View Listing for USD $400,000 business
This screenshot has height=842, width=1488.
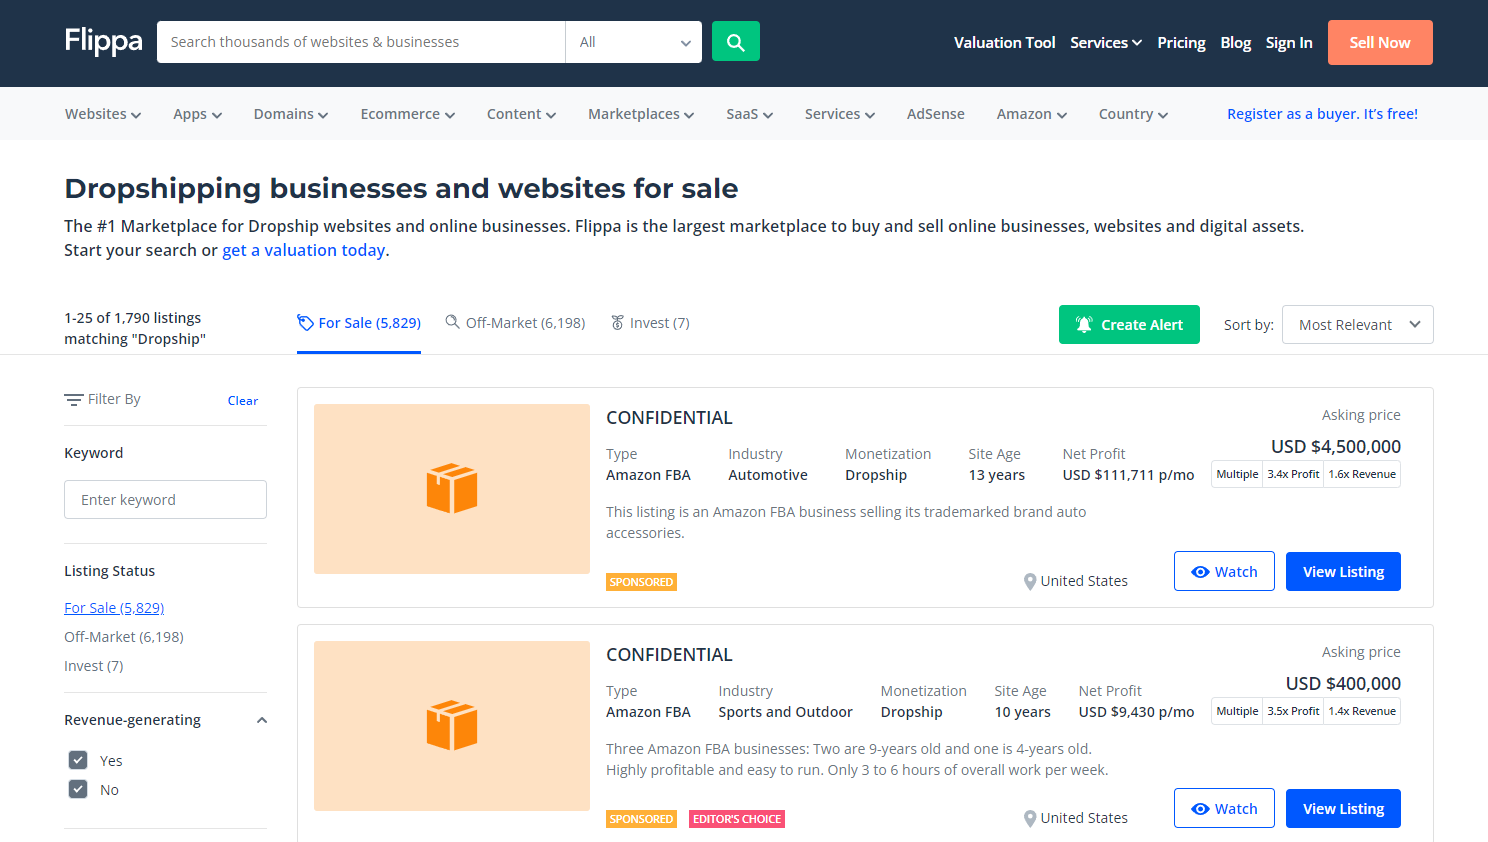coord(1343,808)
